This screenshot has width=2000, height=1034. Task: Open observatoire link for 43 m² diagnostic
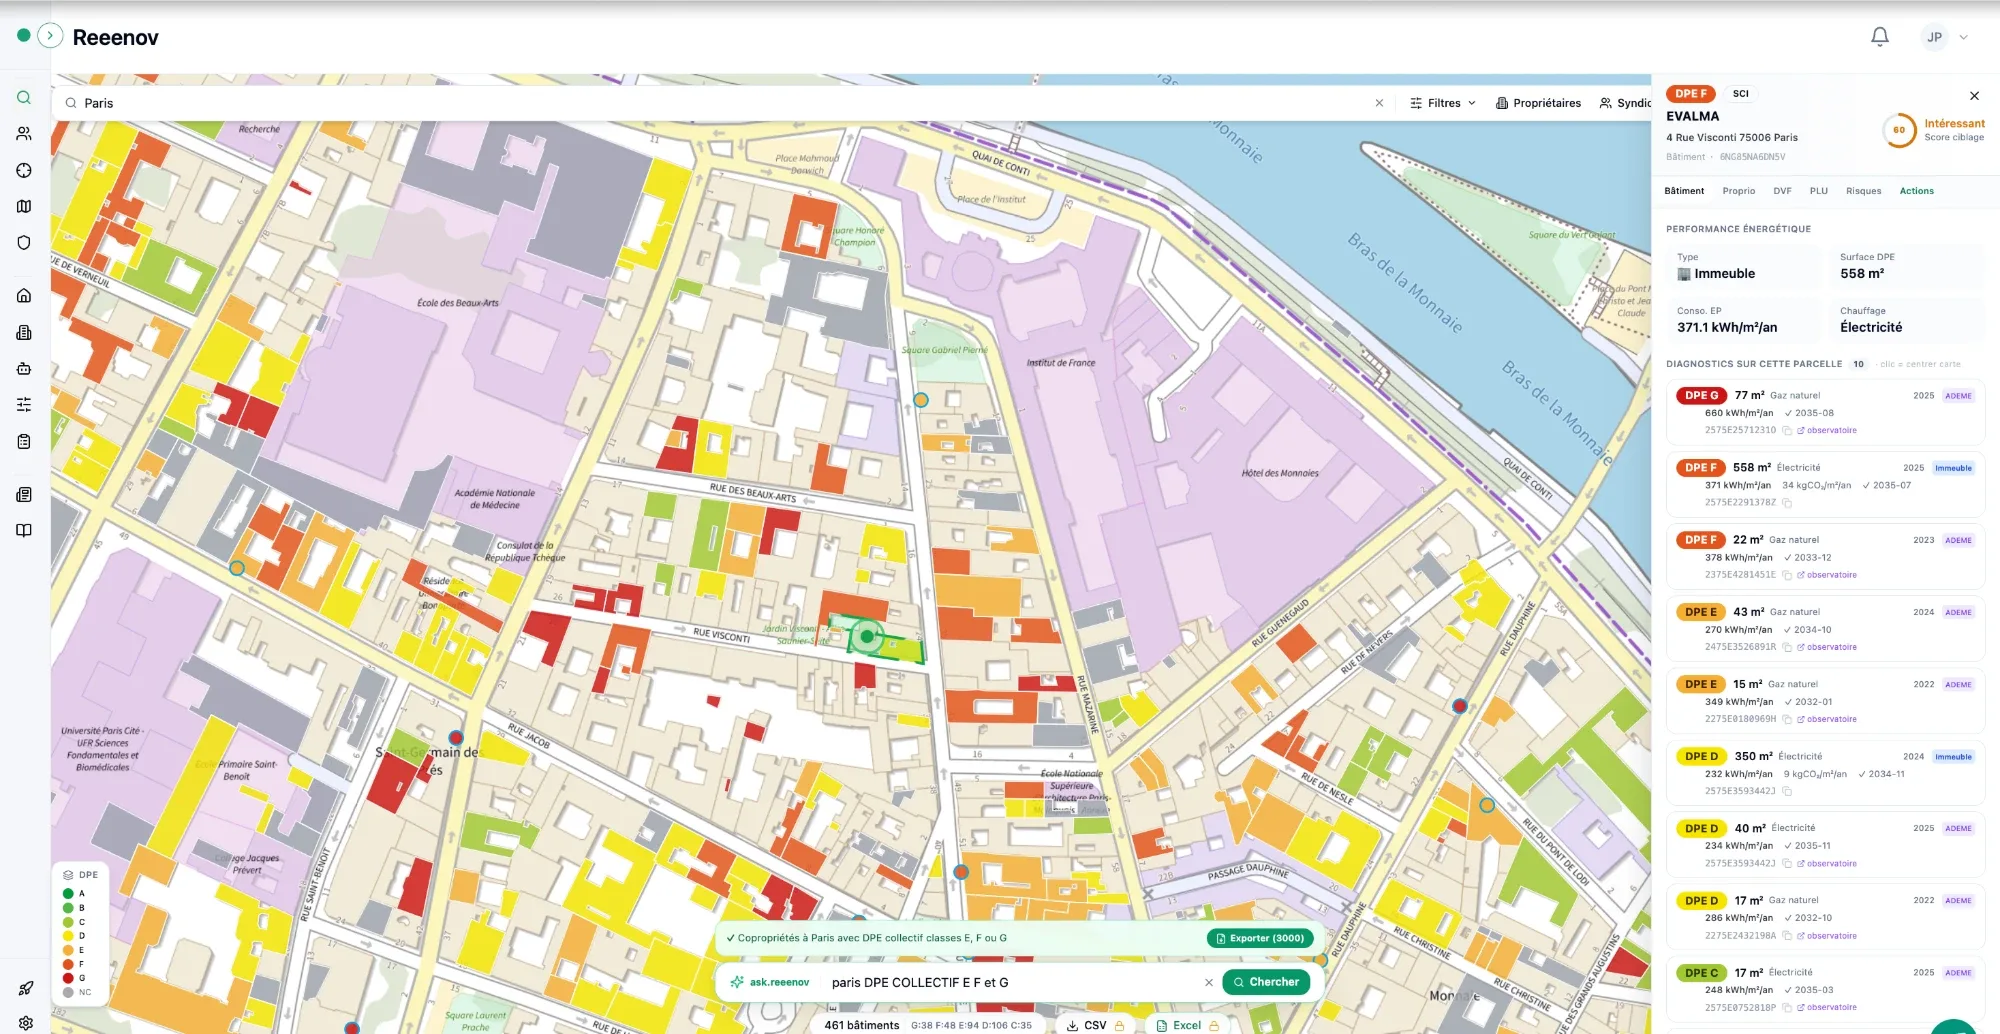1827,647
